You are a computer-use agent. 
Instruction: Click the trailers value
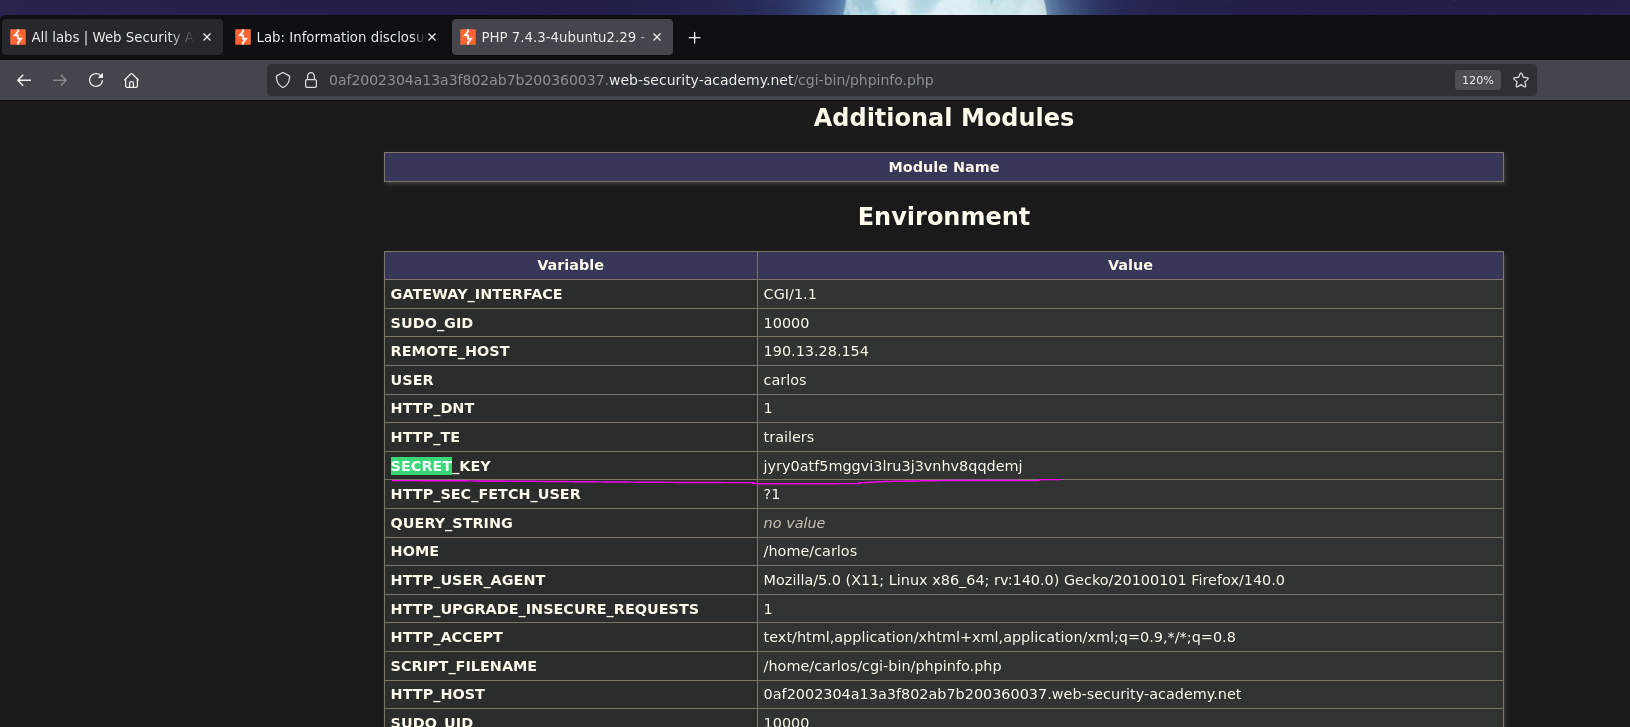pyautogui.click(x=788, y=437)
